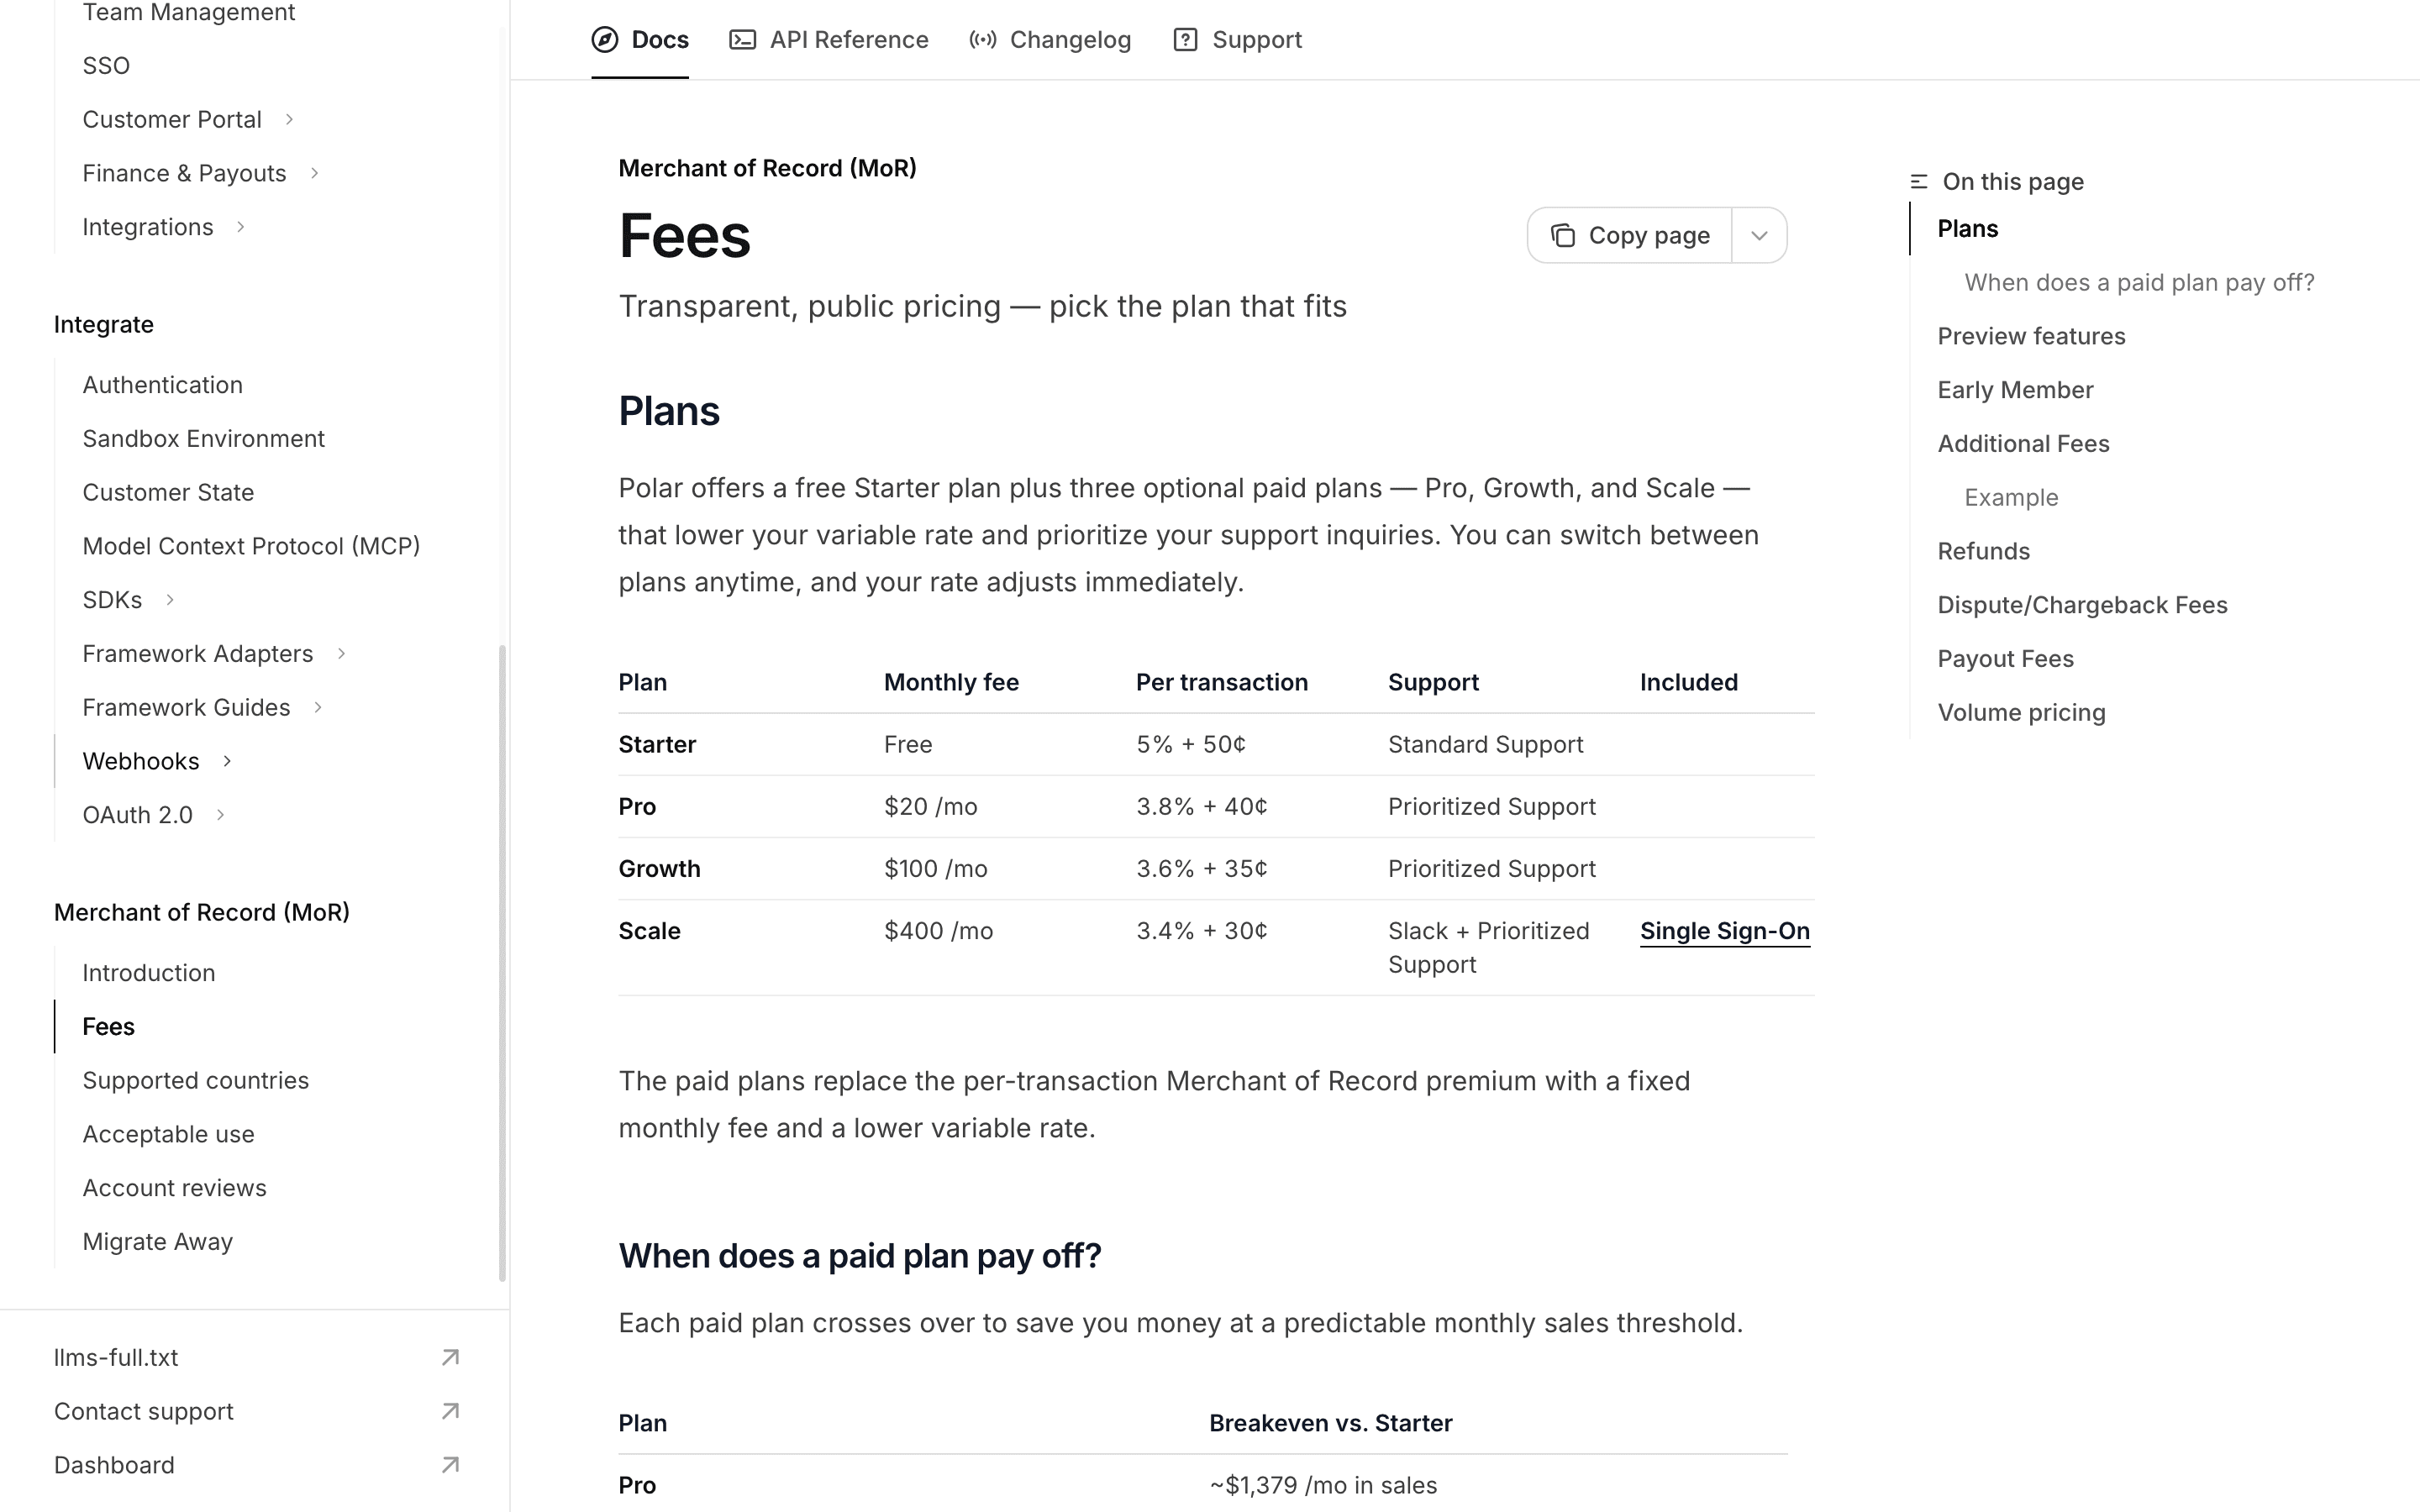Open the Contact support link
The width and height of the screenshot is (2420, 1512).
(x=144, y=1412)
